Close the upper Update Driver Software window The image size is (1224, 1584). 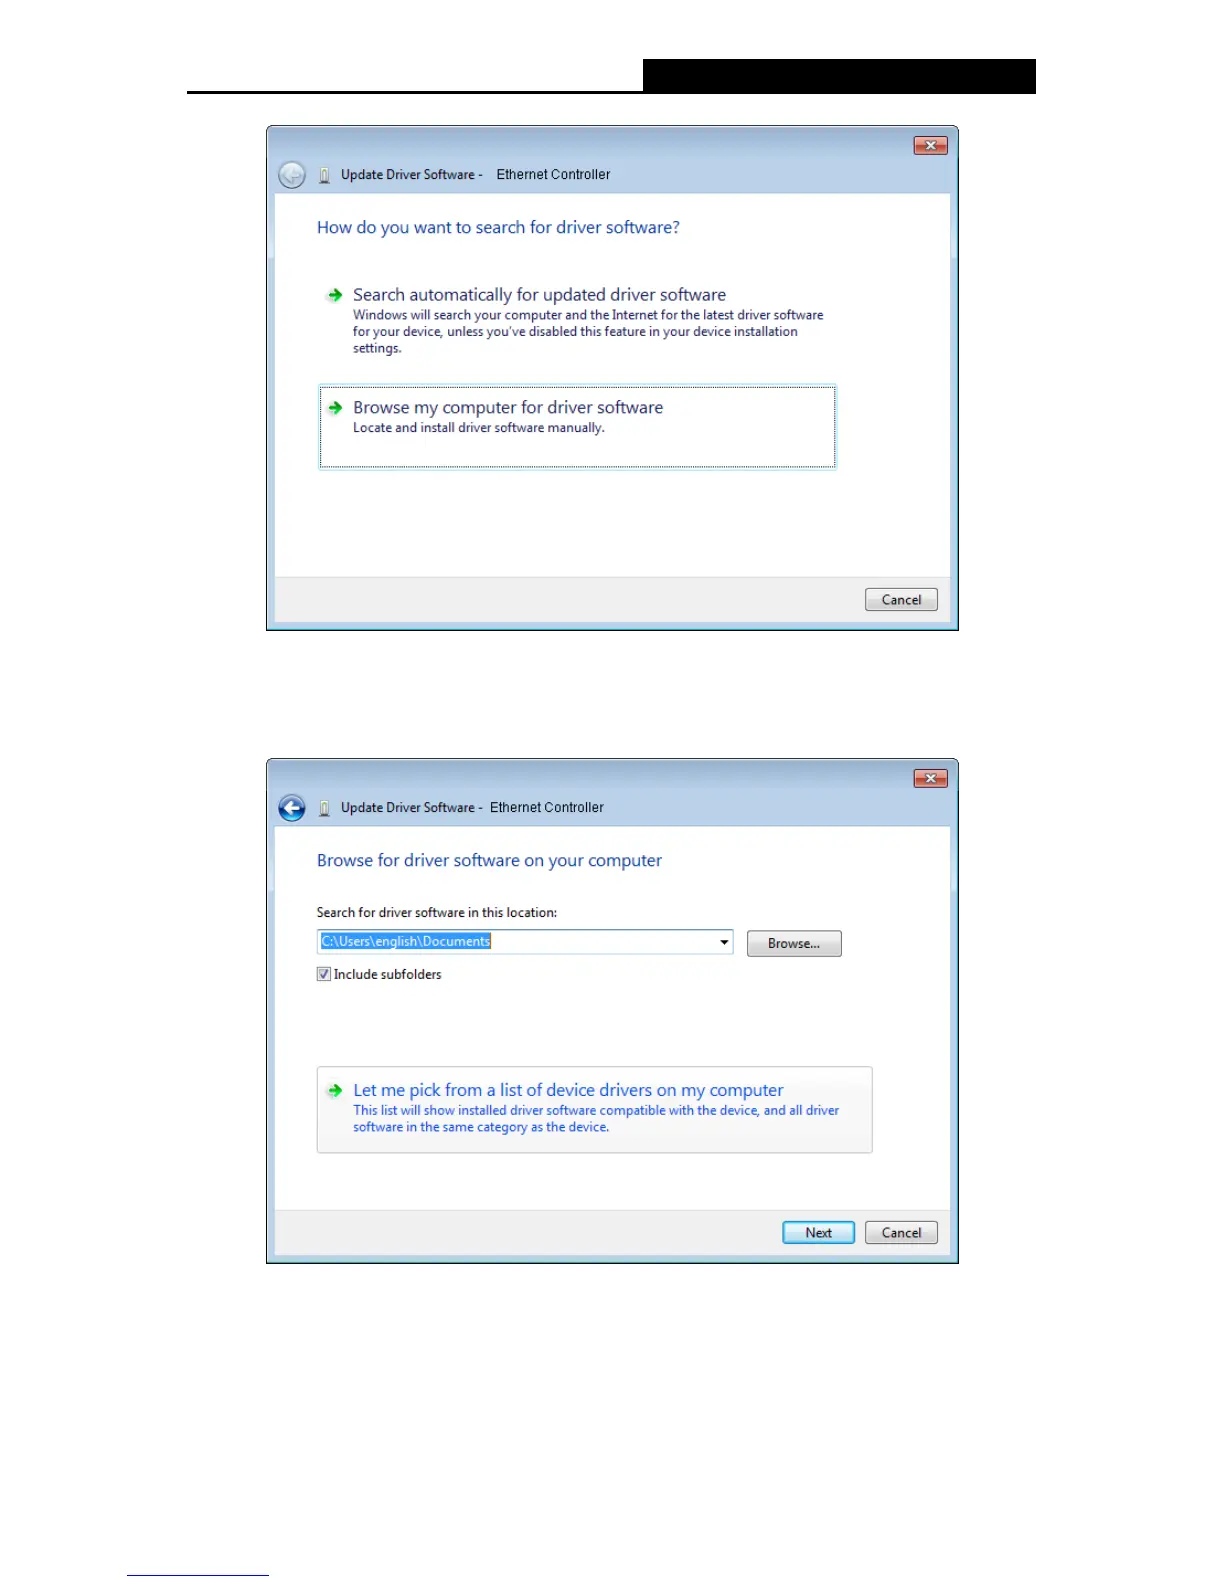click(930, 146)
